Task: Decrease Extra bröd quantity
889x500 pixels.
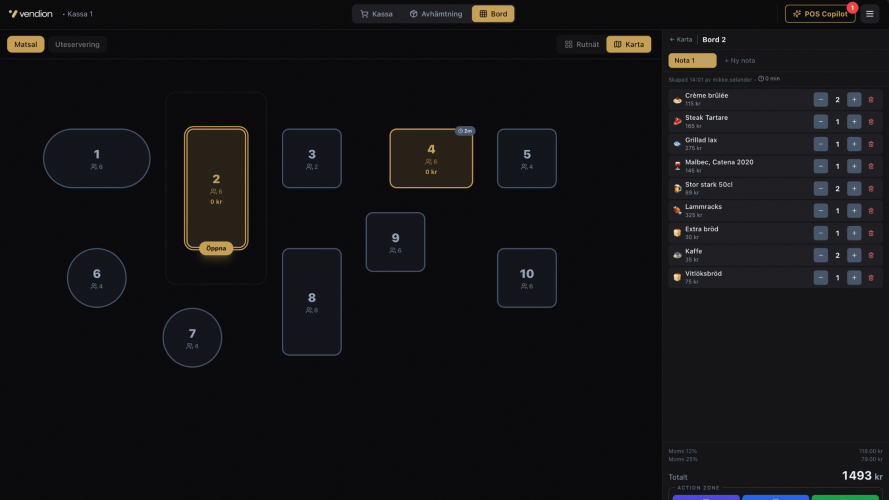Action: (820, 233)
